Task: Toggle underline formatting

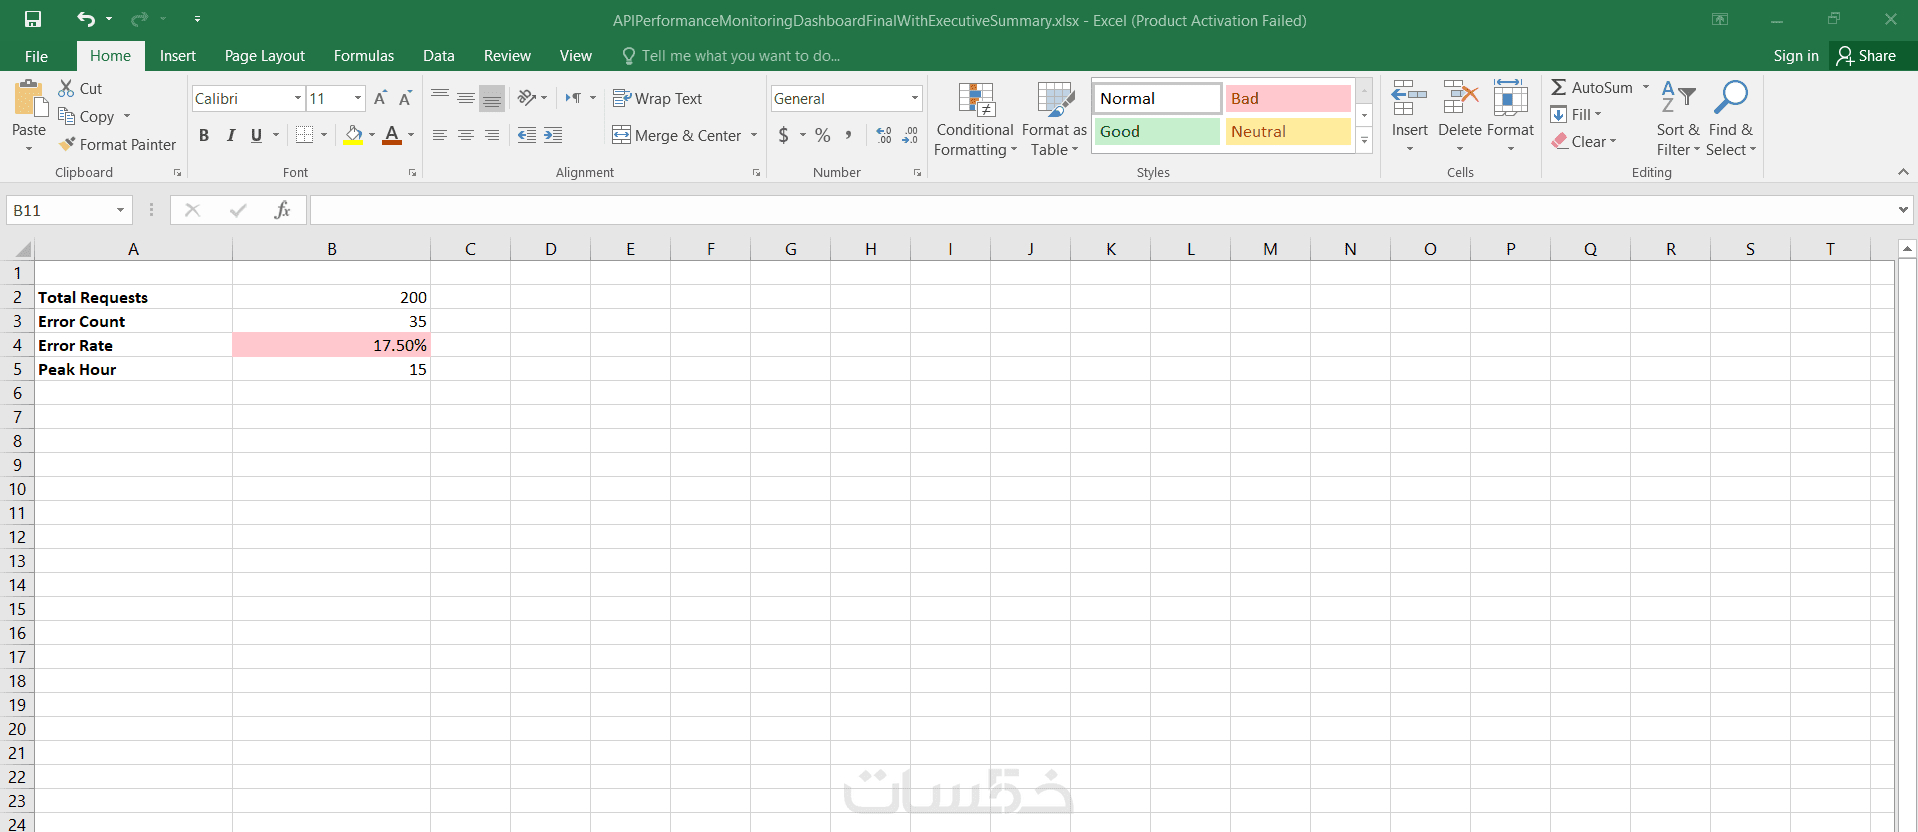Action: click(x=256, y=135)
